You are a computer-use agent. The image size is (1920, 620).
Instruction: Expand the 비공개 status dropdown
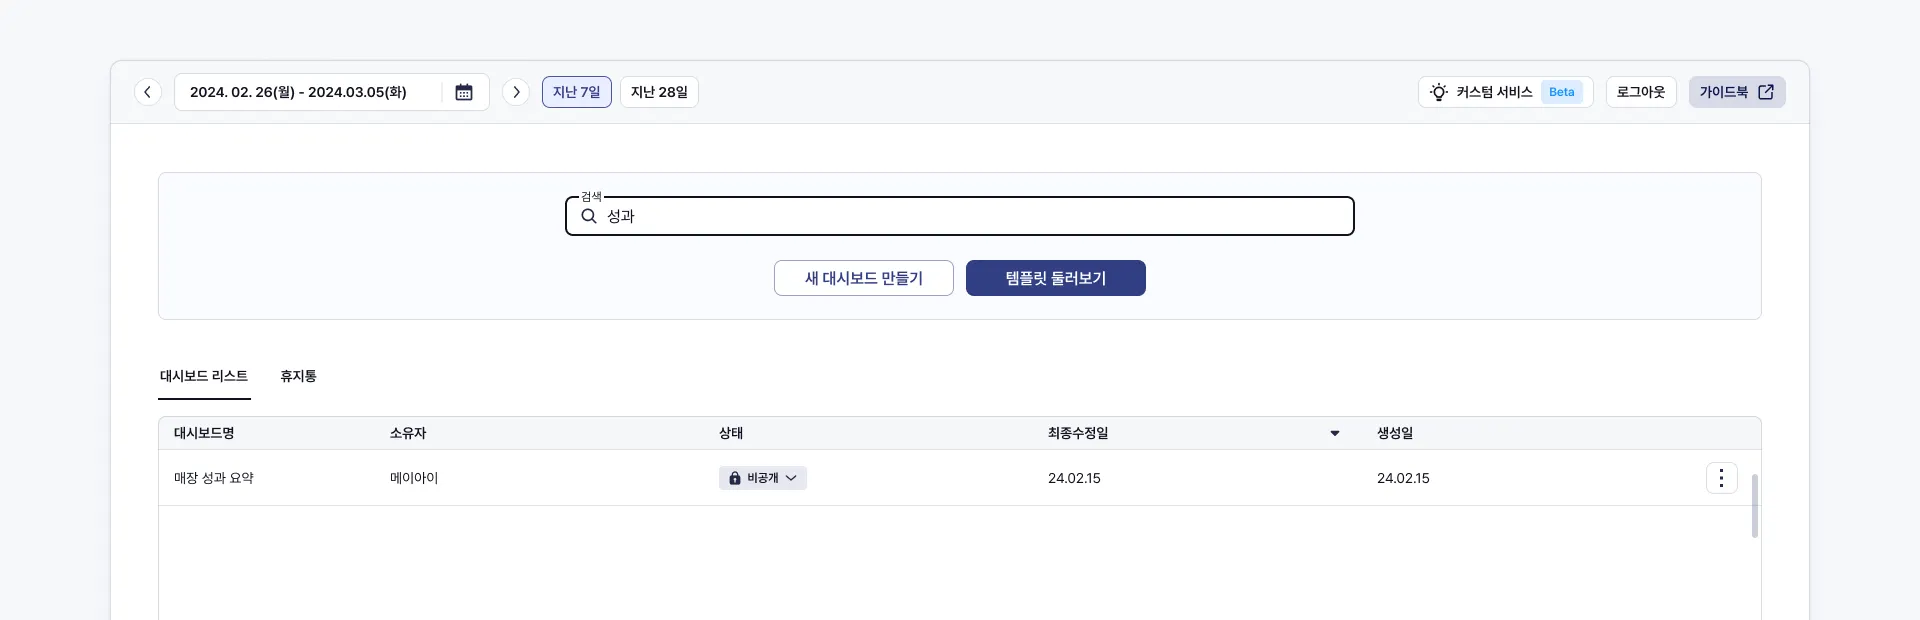pos(791,478)
